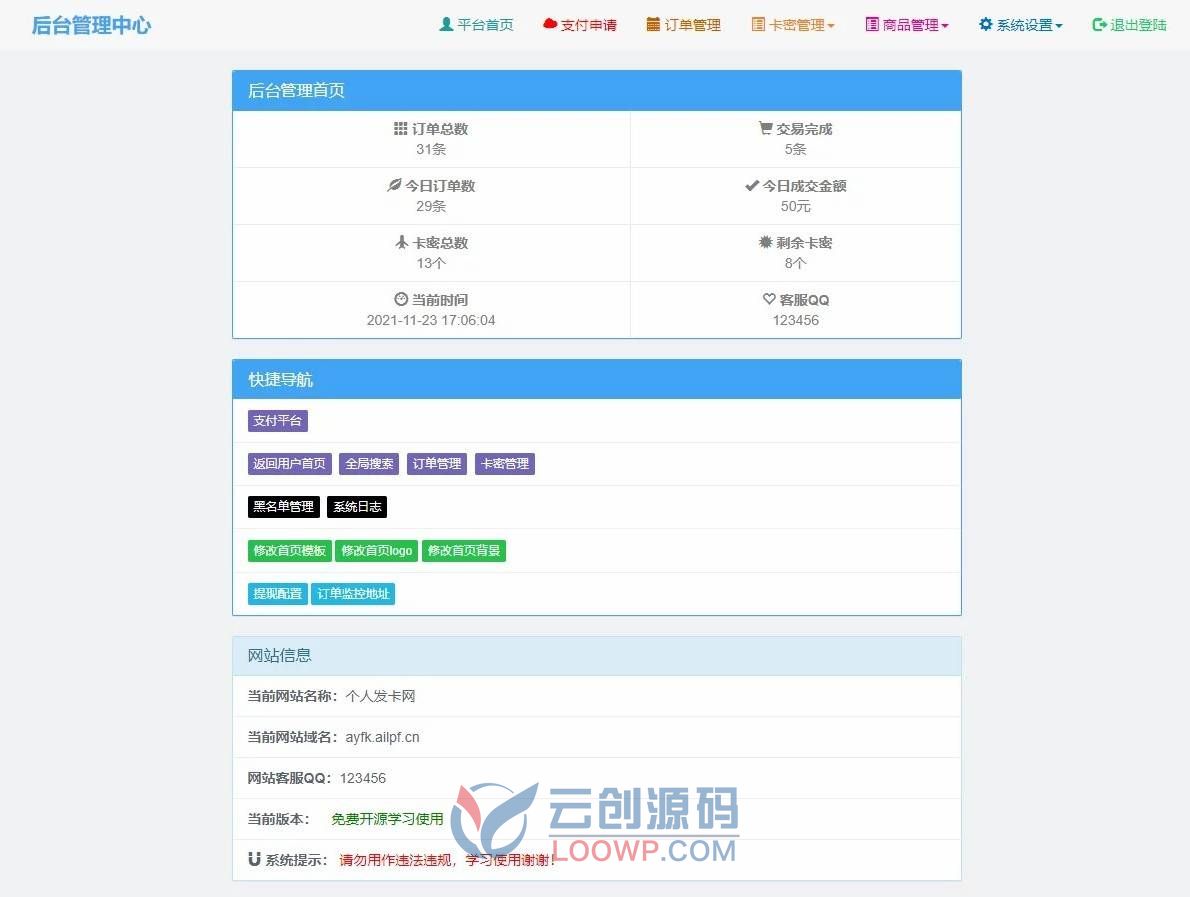Open the 系统日志 shortcut
This screenshot has width=1190, height=897.
(357, 507)
